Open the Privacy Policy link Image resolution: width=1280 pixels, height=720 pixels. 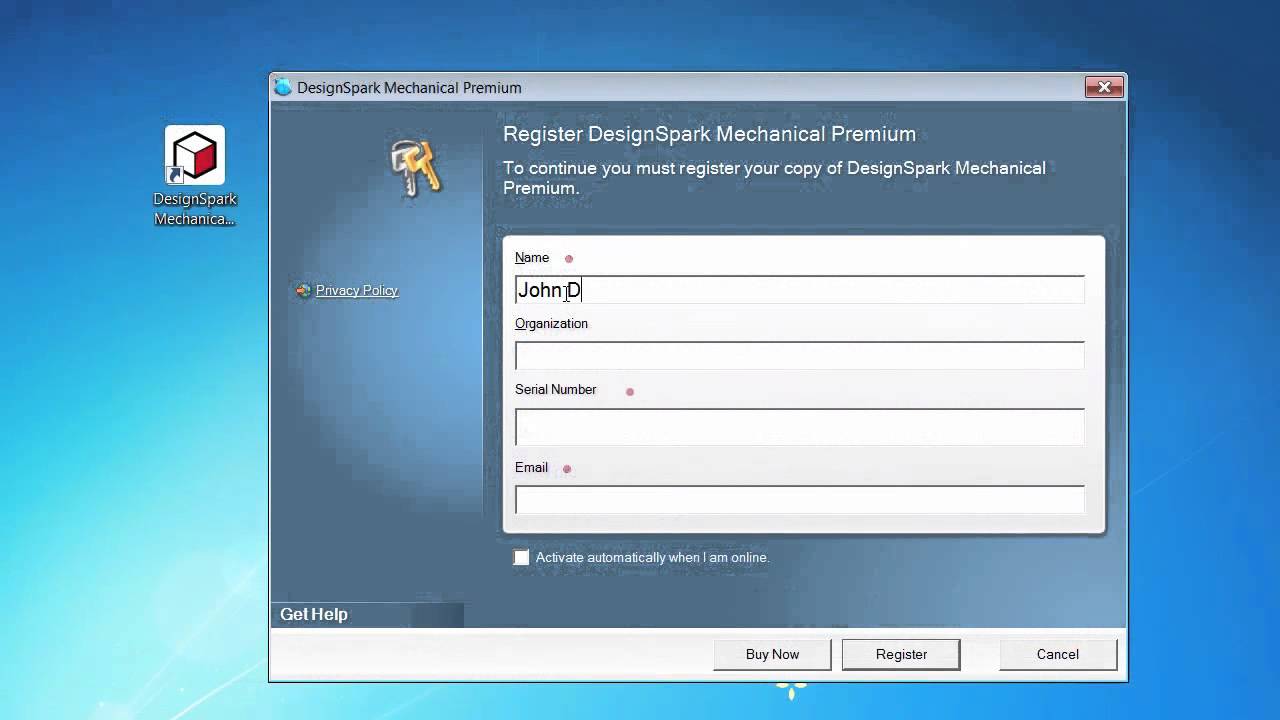357,290
